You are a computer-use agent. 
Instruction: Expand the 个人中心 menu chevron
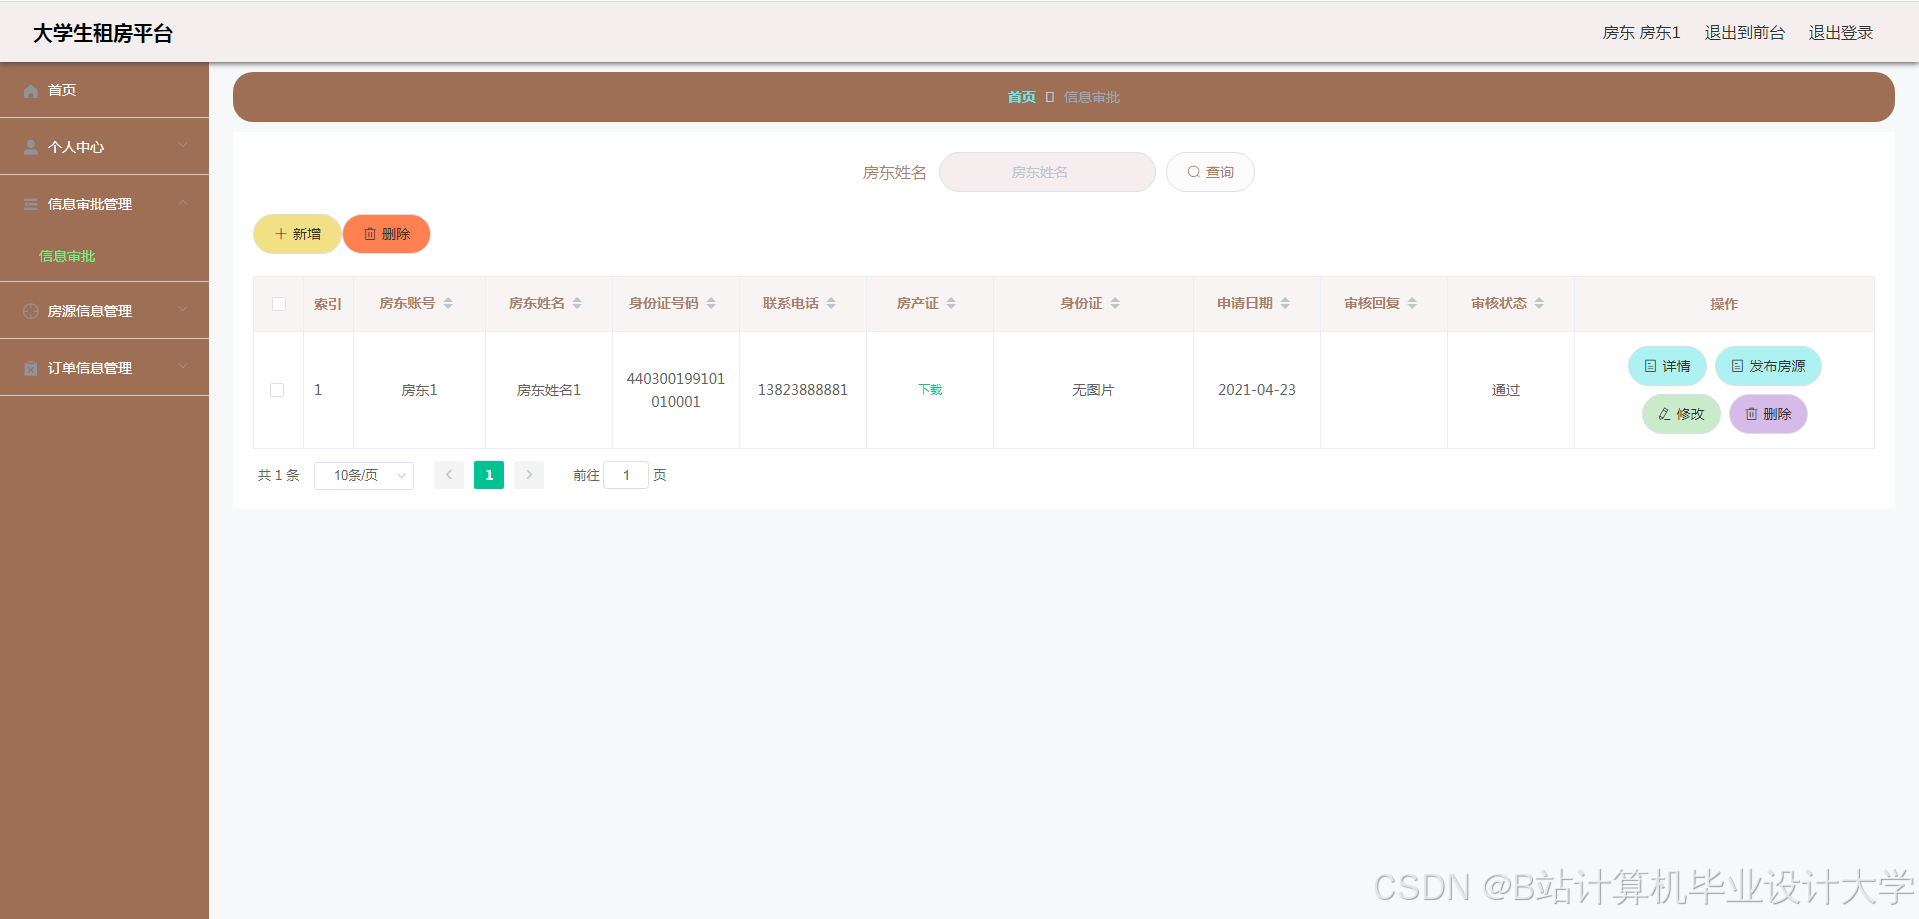coord(183,146)
